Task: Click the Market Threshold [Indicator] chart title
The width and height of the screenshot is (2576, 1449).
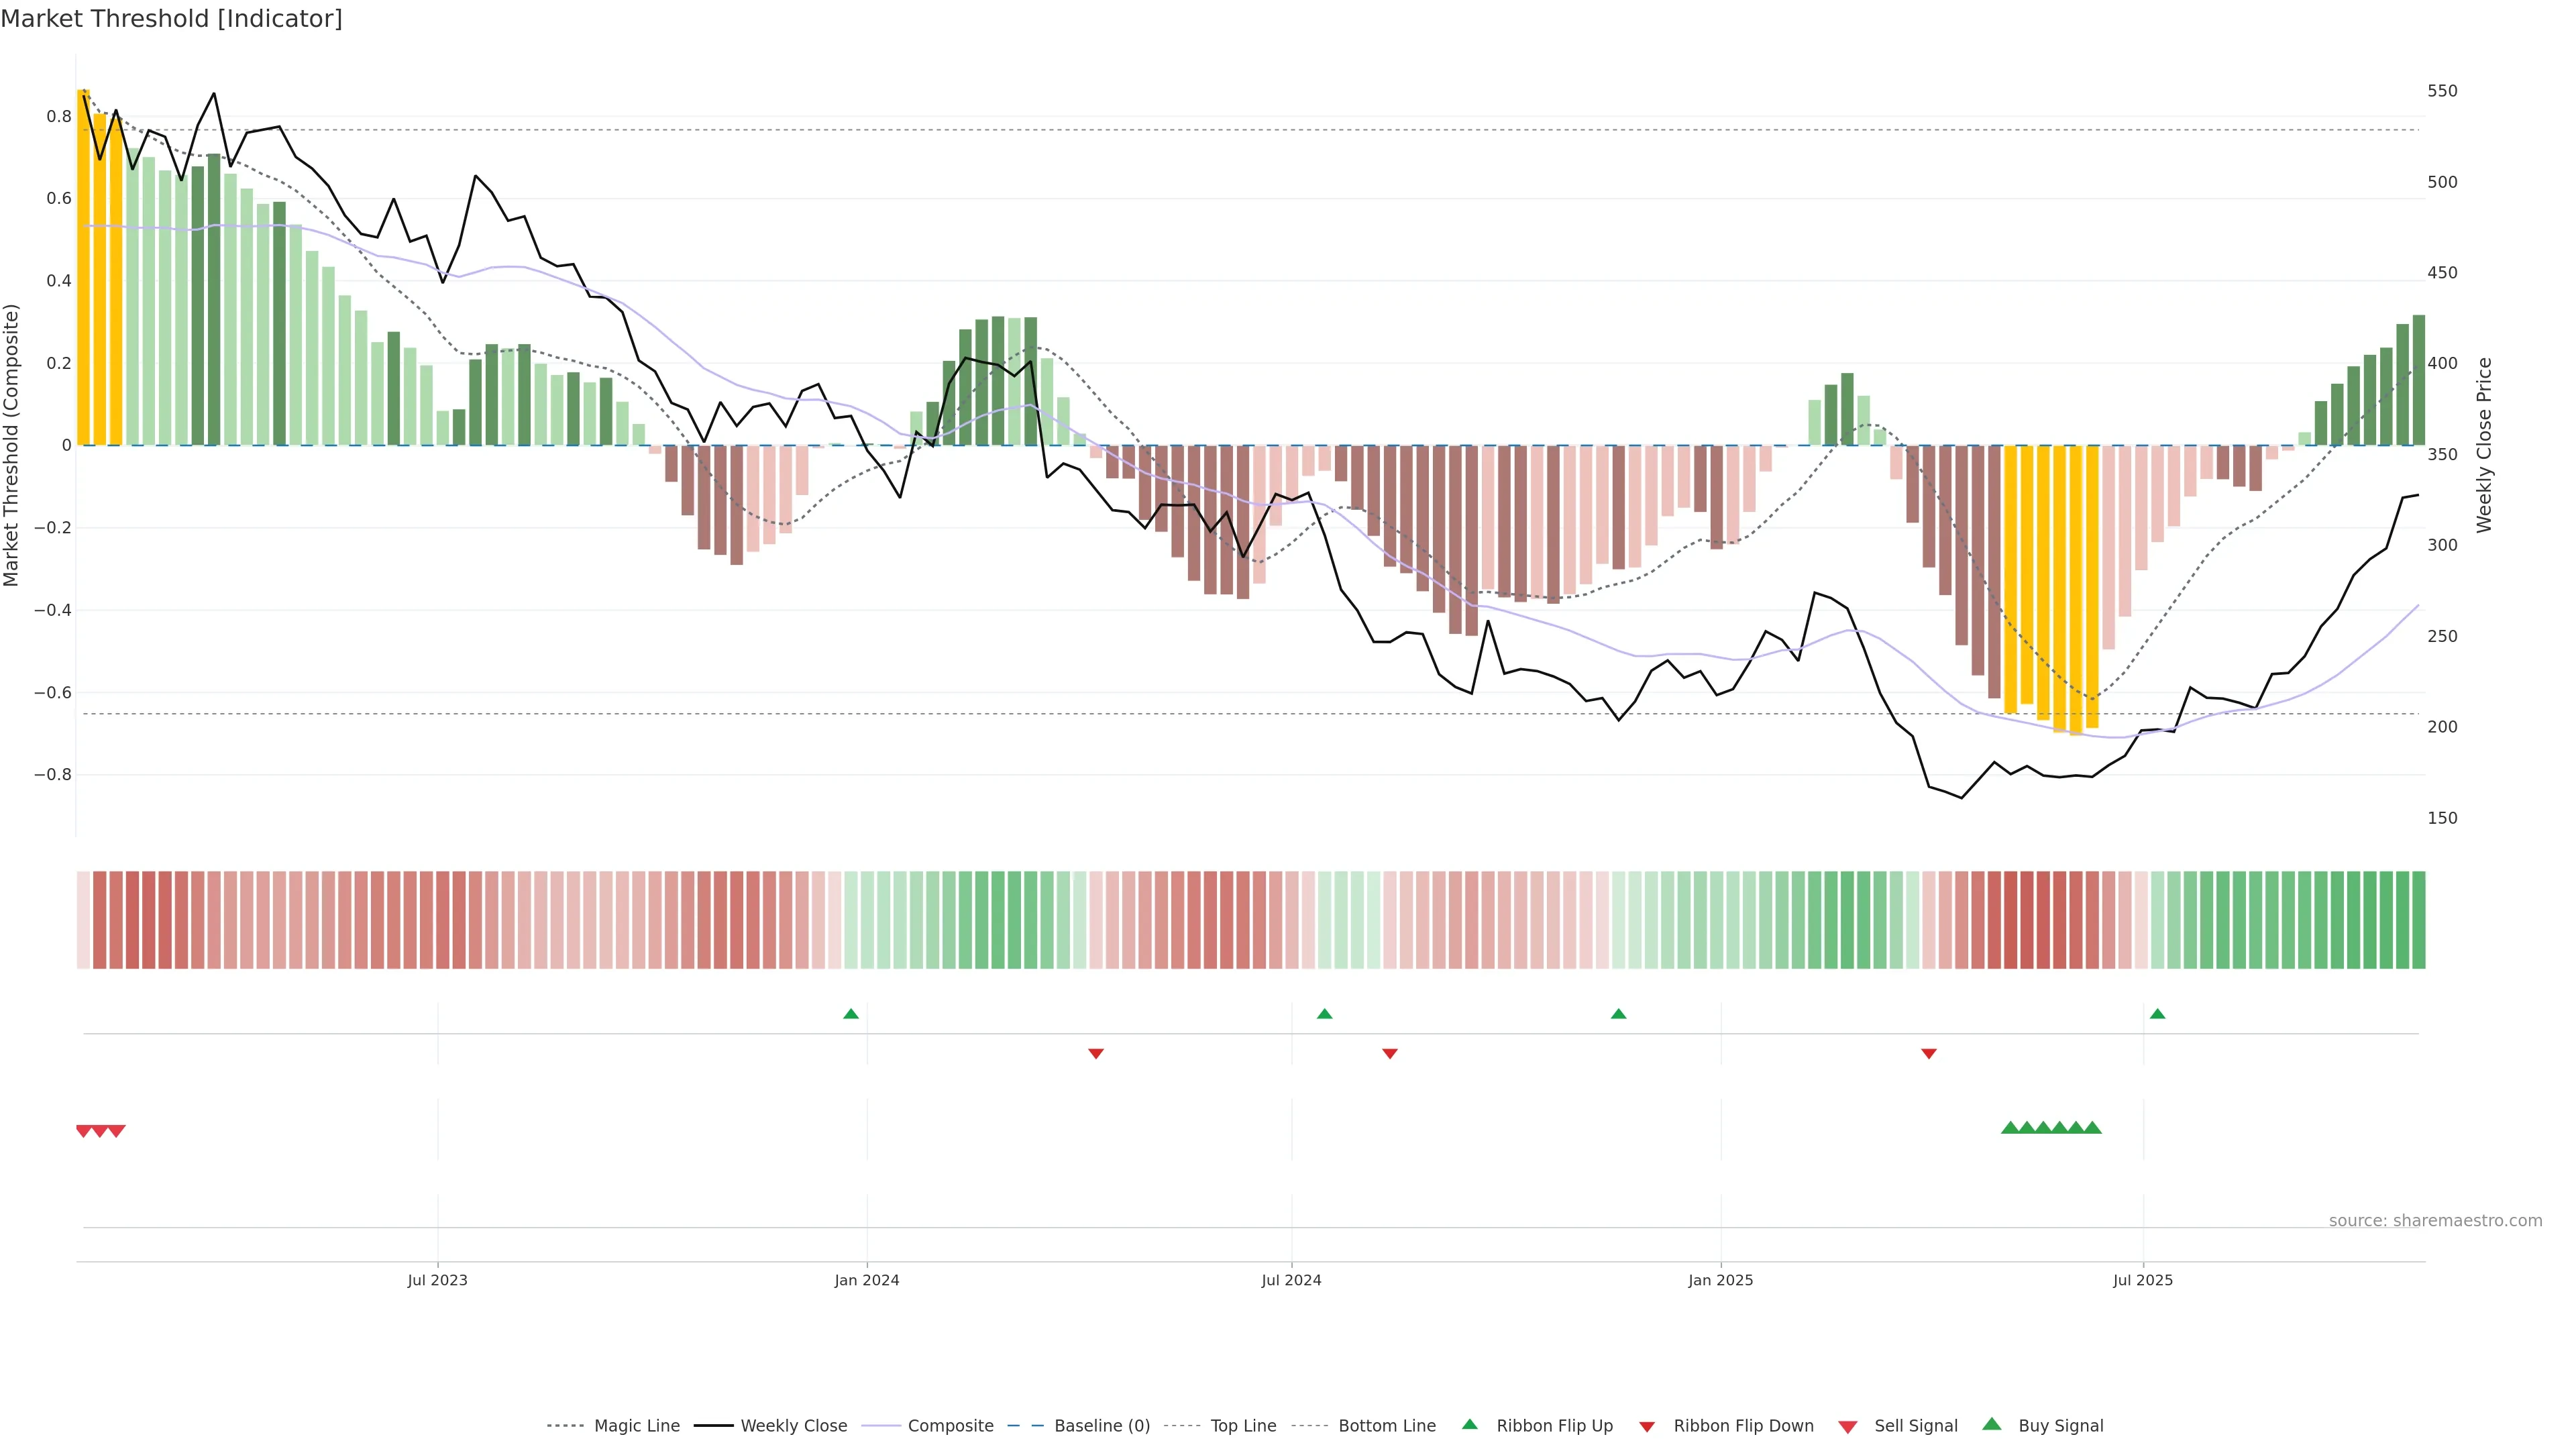Action: [x=171, y=19]
